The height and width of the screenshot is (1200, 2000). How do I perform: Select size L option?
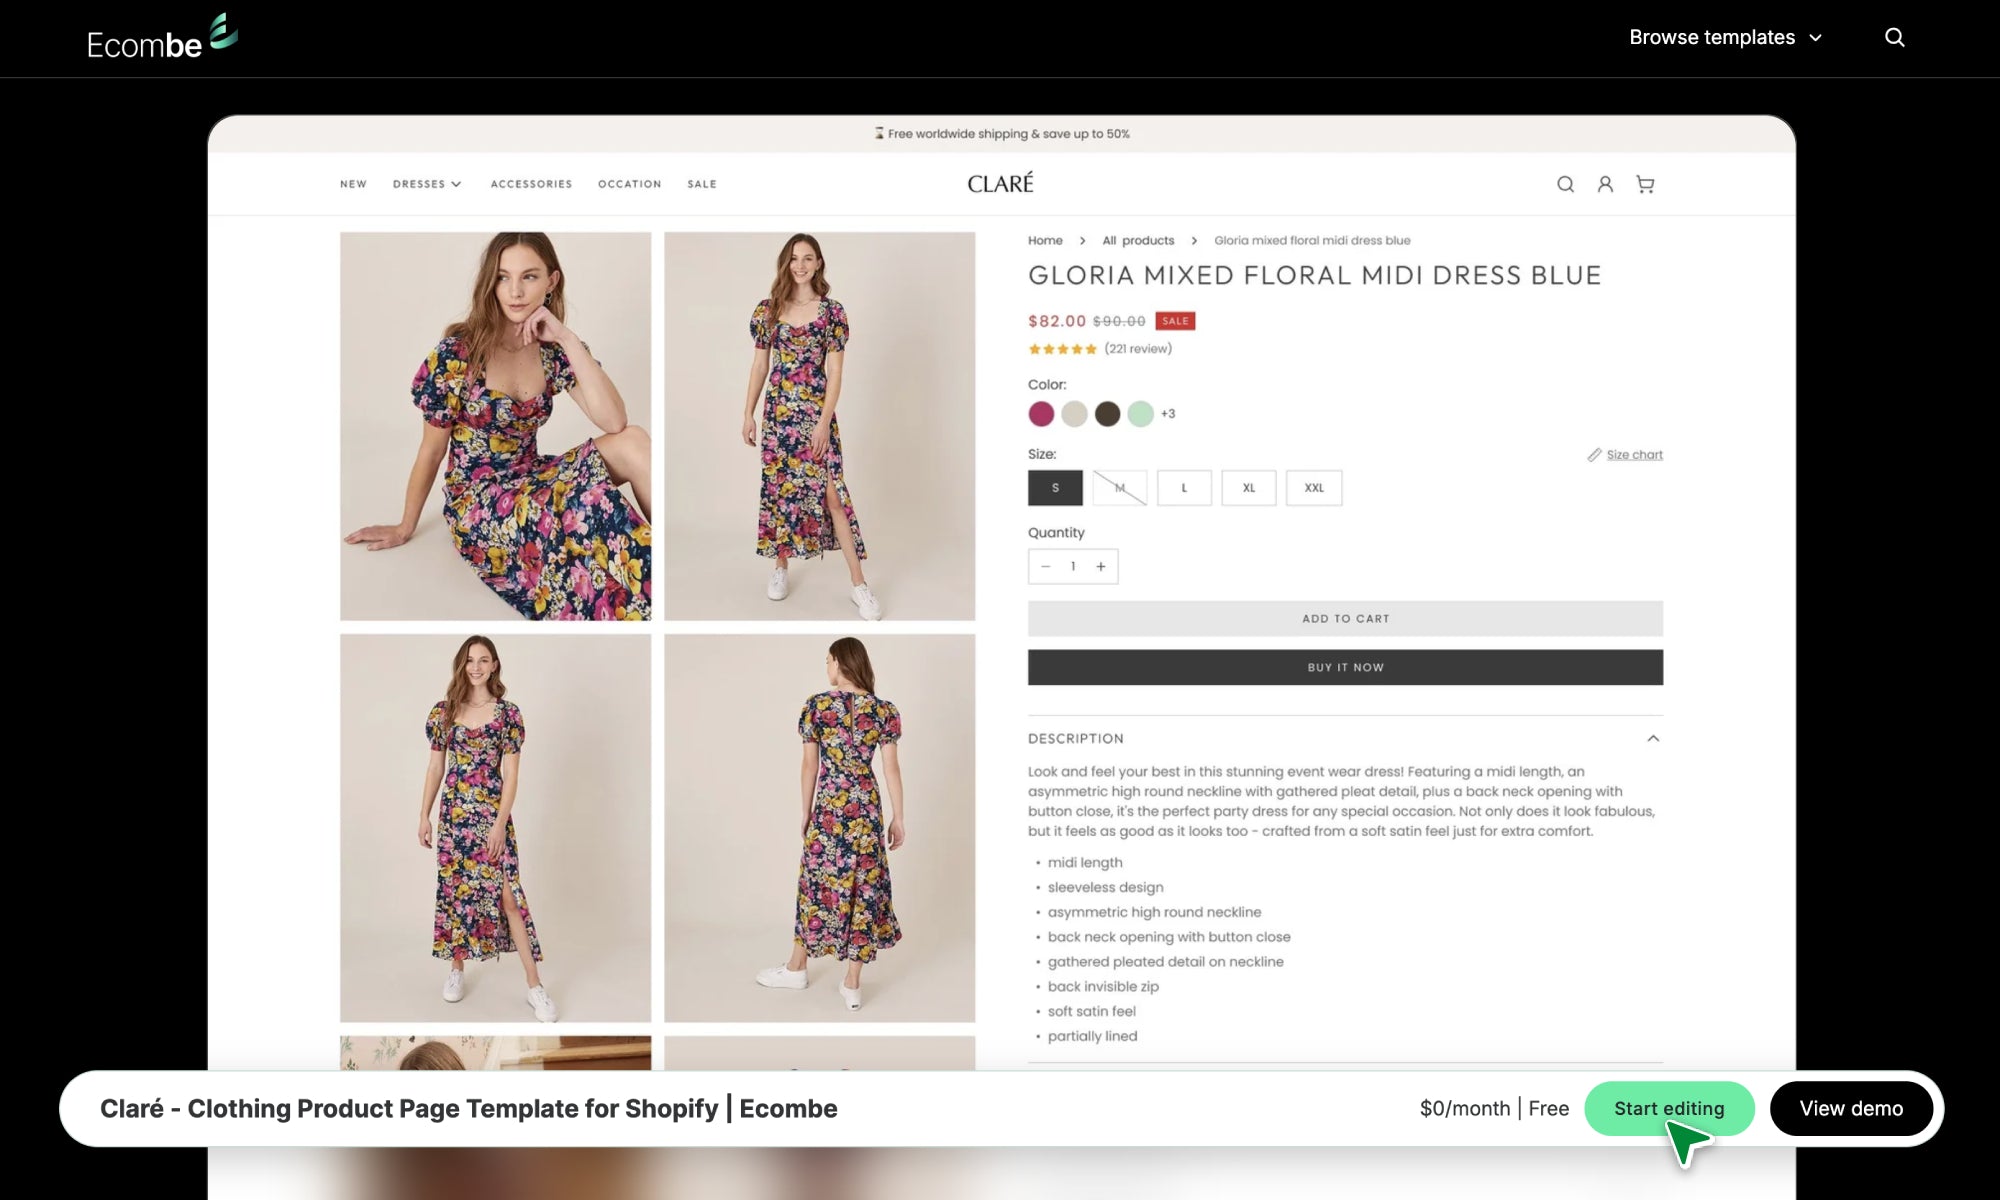(x=1184, y=488)
